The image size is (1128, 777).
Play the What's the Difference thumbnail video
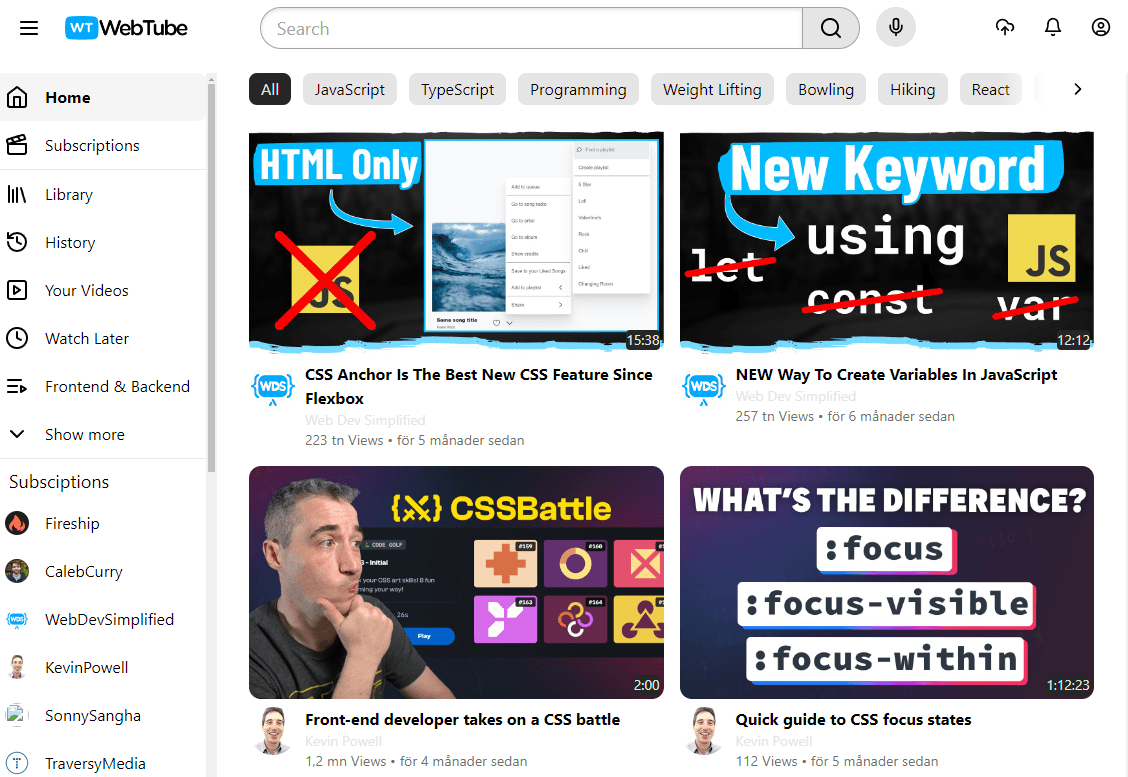887,582
